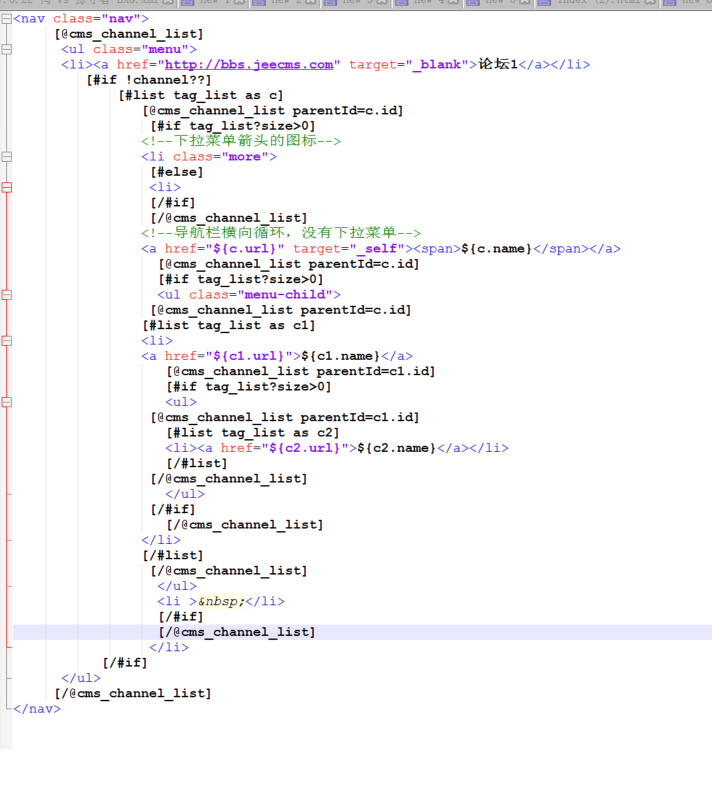The image size is (712, 800).
Task: Click the "more" class value
Action: point(245,157)
